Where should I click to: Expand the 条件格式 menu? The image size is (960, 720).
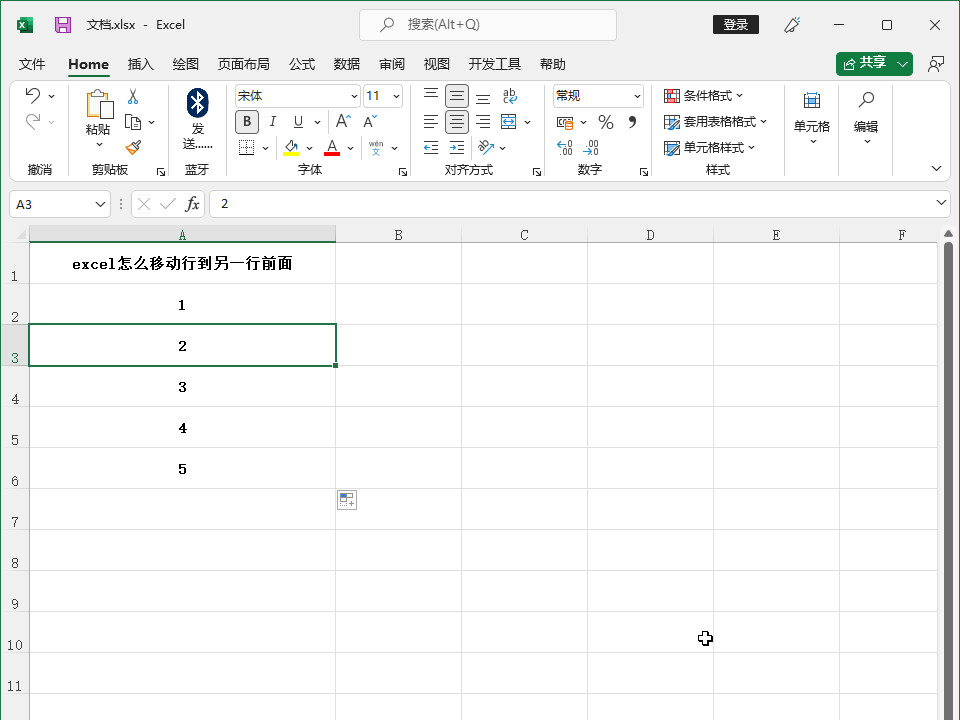pyautogui.click(x=703, y=96)
